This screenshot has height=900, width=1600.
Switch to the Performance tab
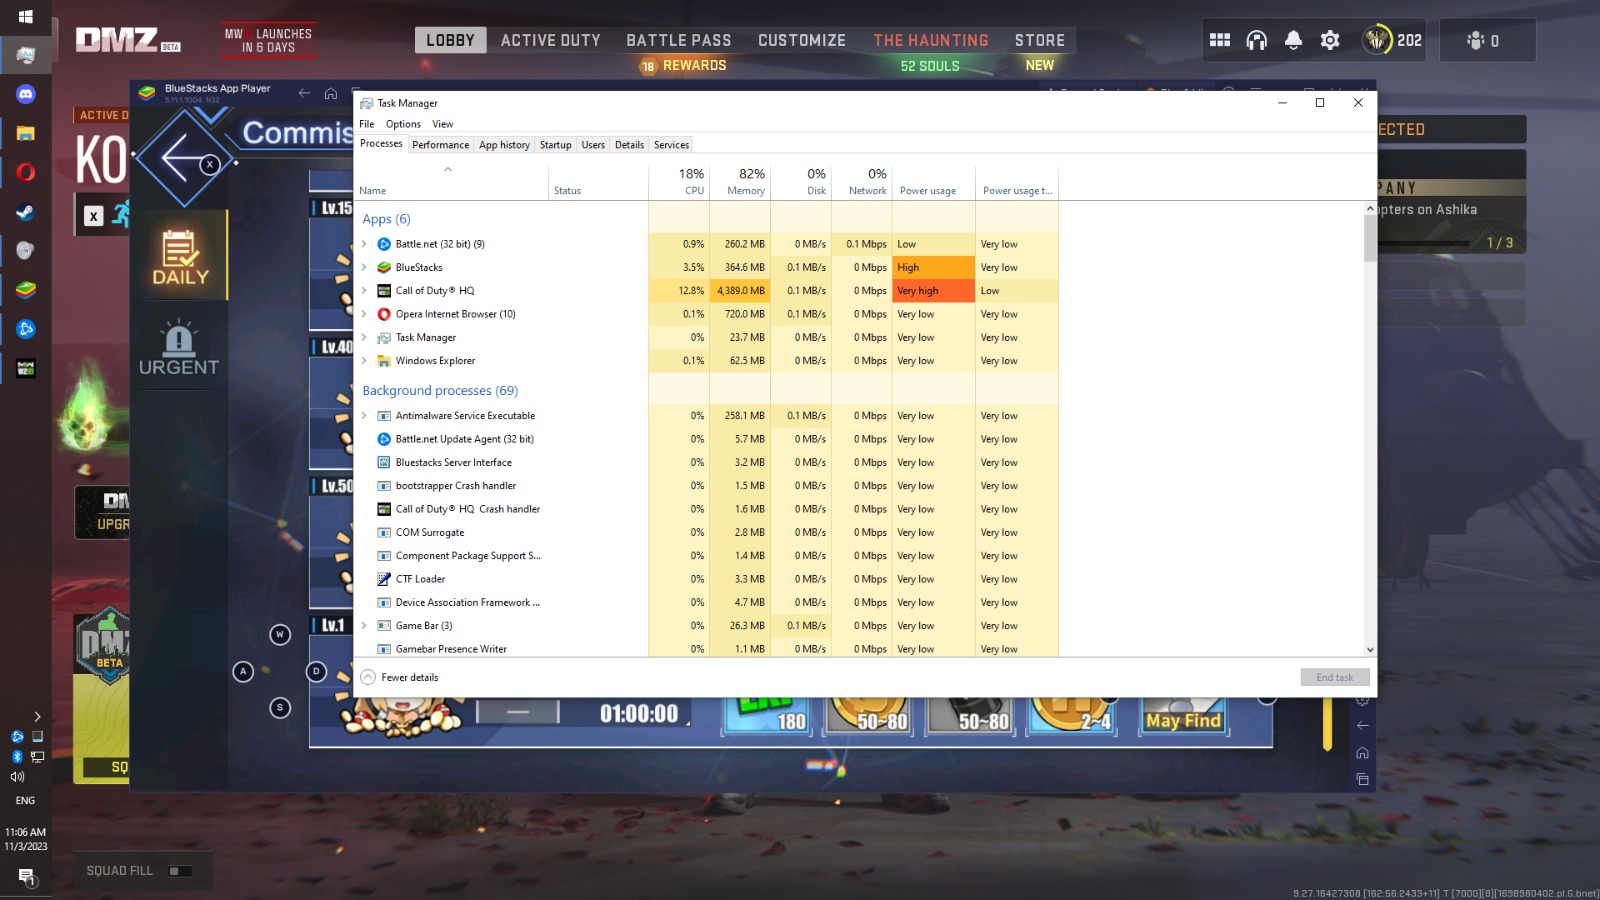coord(440,145)
